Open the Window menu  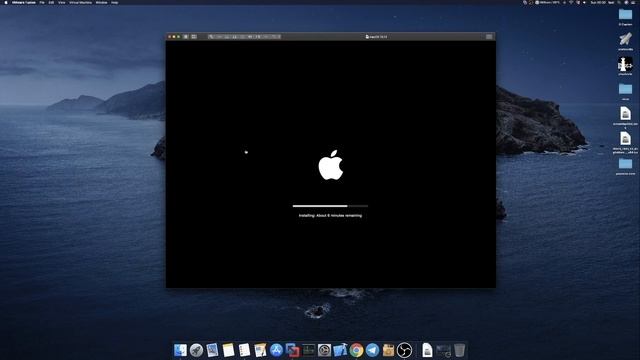101,2
